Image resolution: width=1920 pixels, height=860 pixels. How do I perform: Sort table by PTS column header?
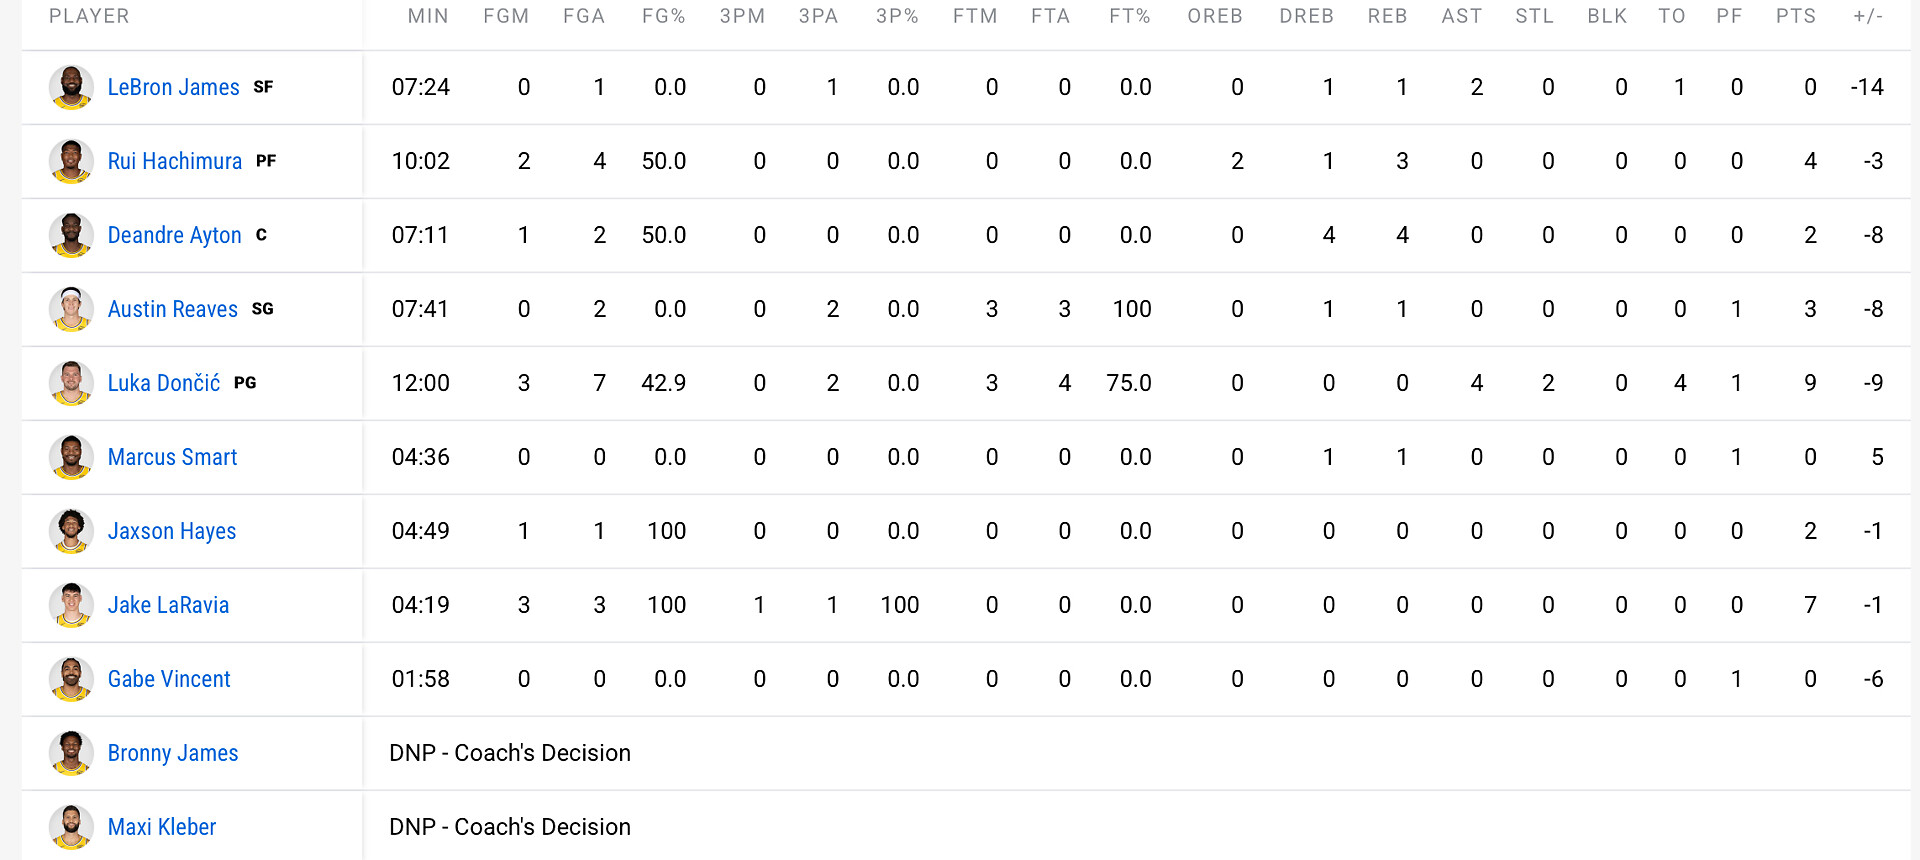coord(1795,16)
